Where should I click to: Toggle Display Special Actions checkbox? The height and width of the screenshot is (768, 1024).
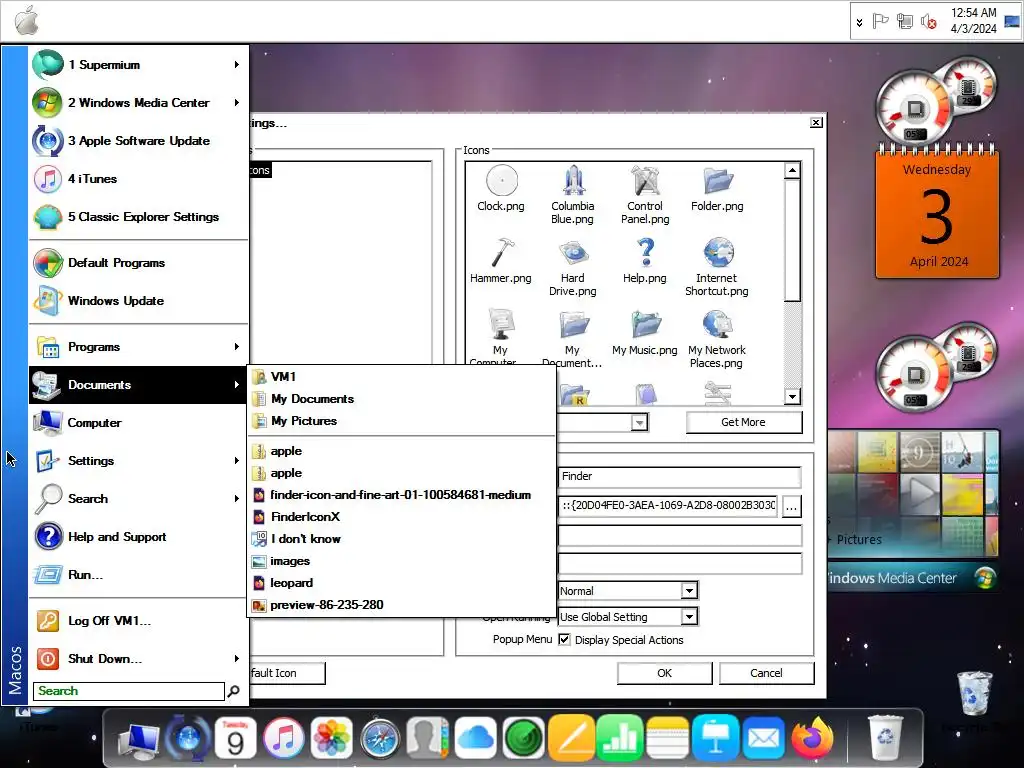tap(564, 640)
